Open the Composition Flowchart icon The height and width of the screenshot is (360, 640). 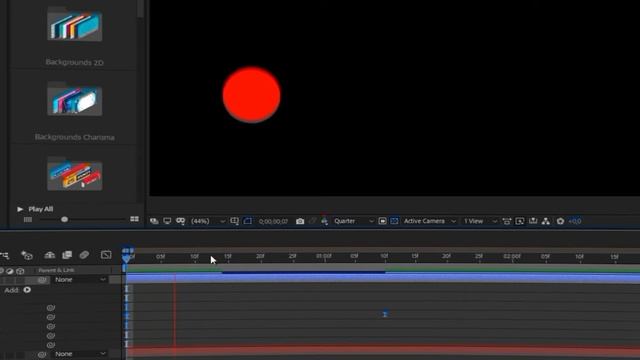[x=546, y=221]
